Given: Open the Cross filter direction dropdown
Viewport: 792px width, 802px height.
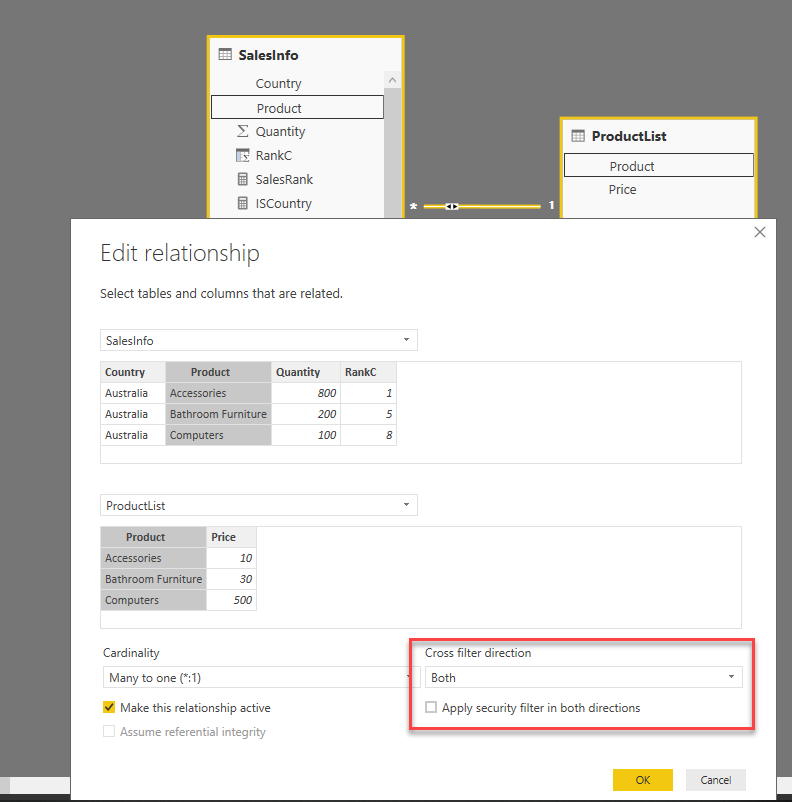Looking at the screenshot, I should (x=583, y=677).
